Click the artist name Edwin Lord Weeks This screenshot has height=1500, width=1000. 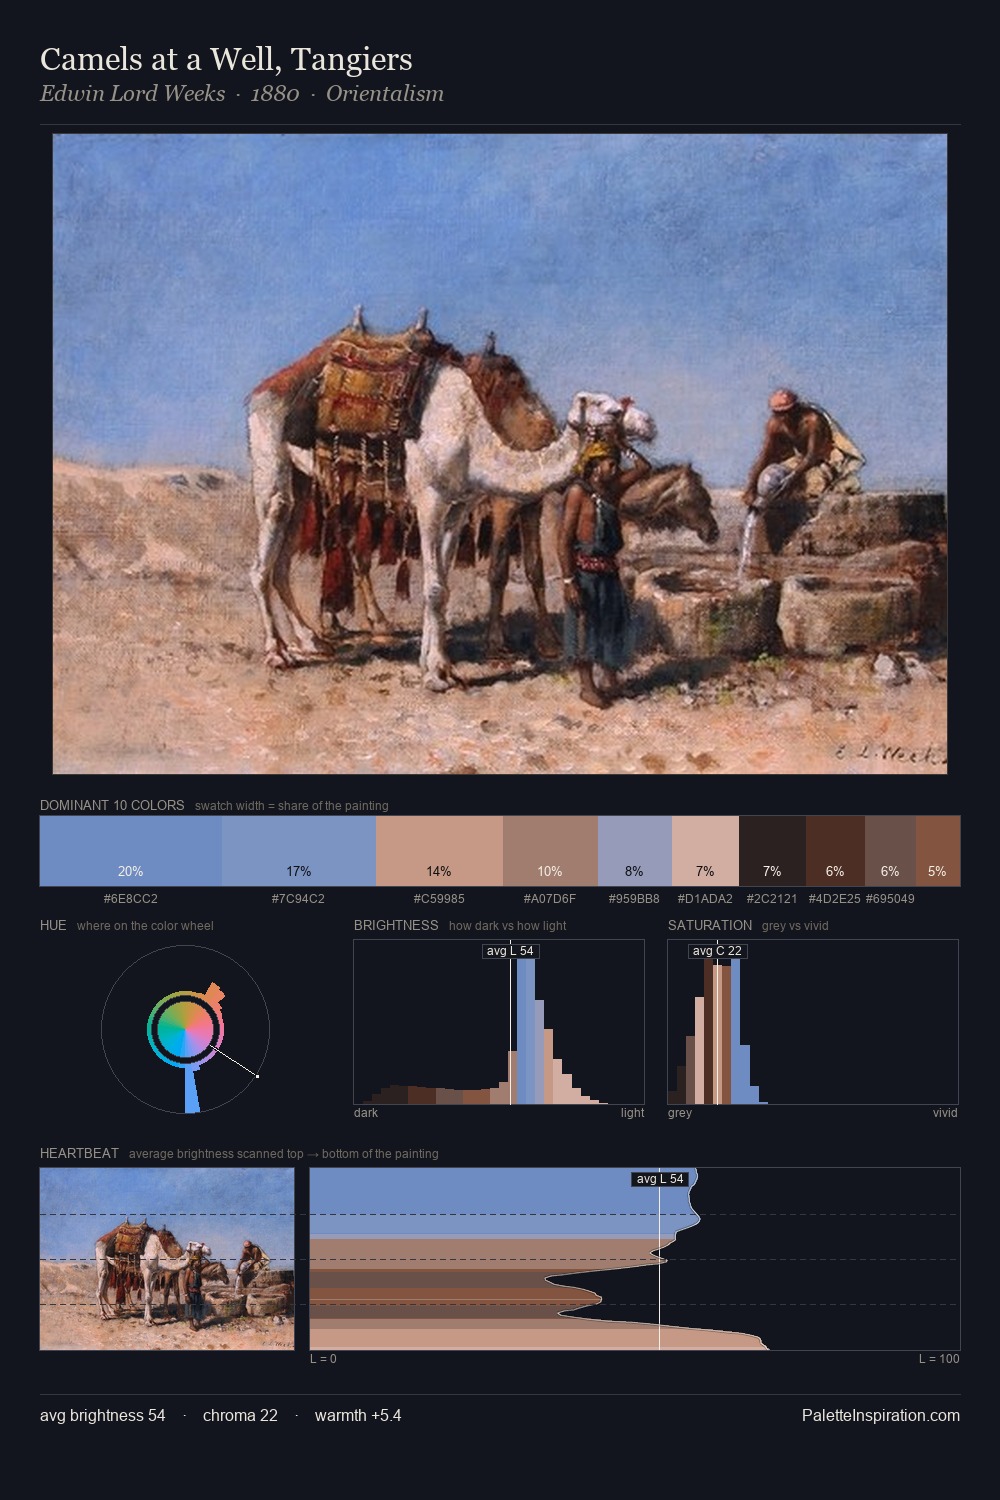[x=132, y=94]
